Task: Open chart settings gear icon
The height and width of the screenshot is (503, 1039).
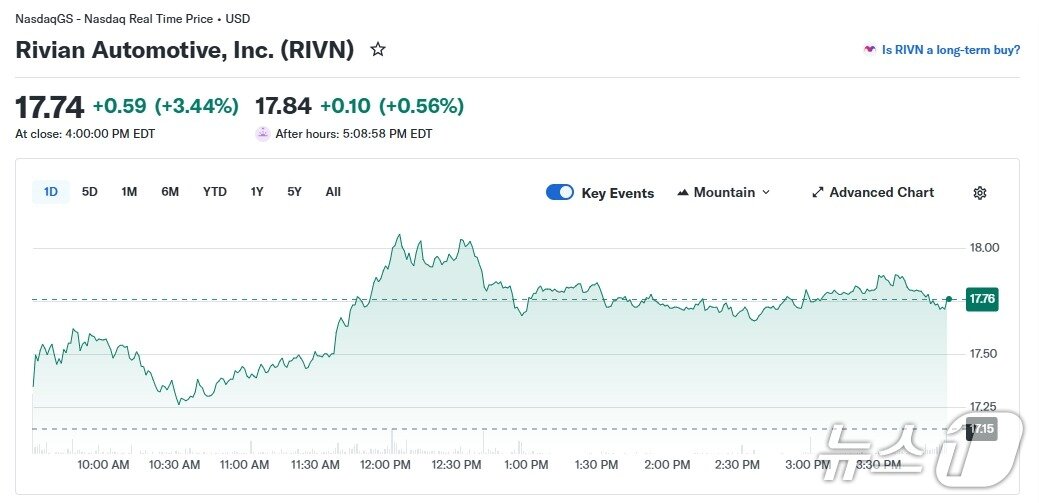Action: click(980, 193)
